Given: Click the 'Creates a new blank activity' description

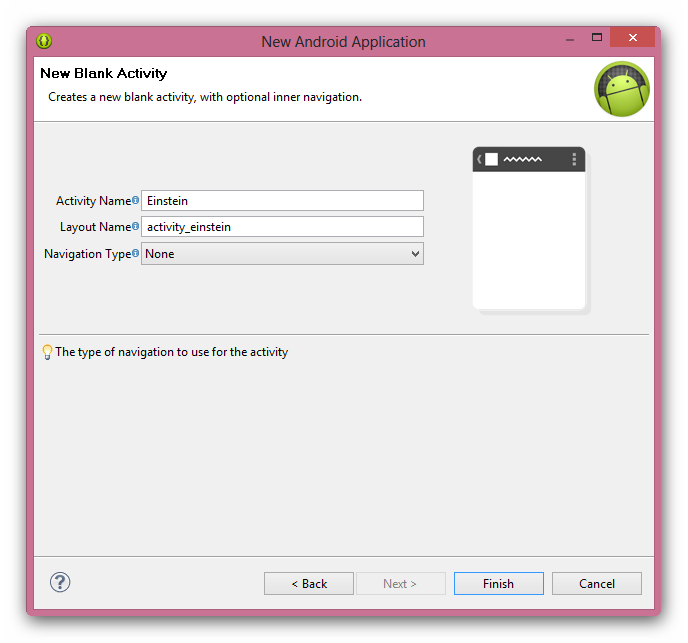Looking at the screenshot, I should 205,97.
